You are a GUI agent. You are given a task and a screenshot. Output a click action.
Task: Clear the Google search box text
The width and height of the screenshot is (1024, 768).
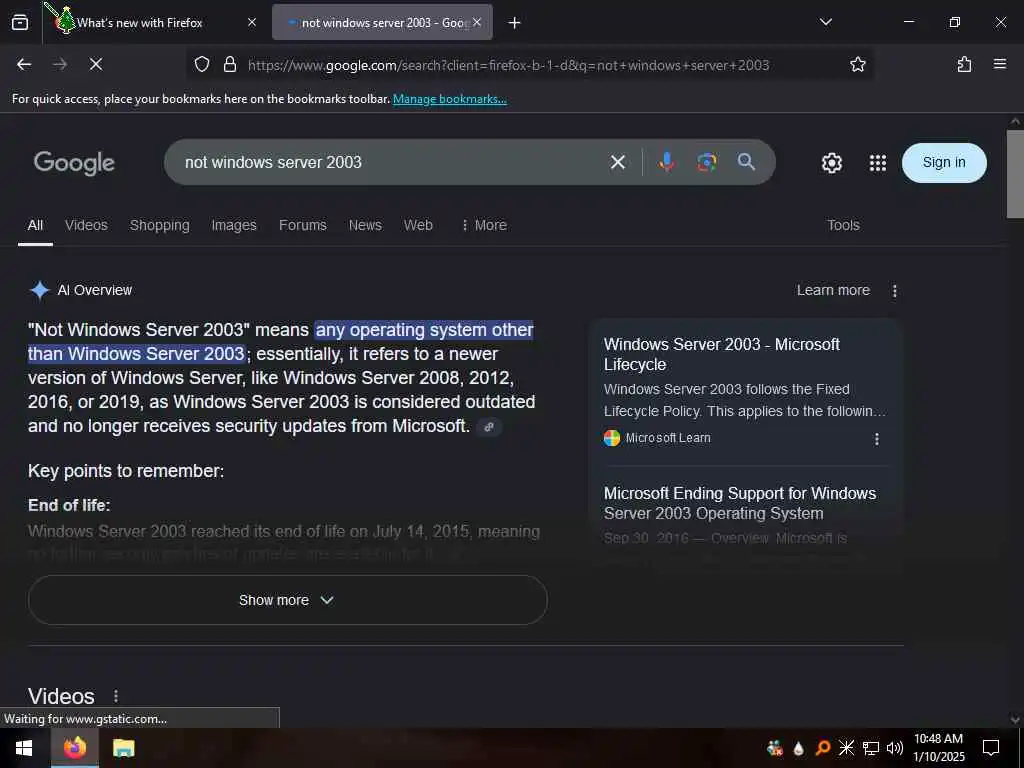(x=618, y=162)
